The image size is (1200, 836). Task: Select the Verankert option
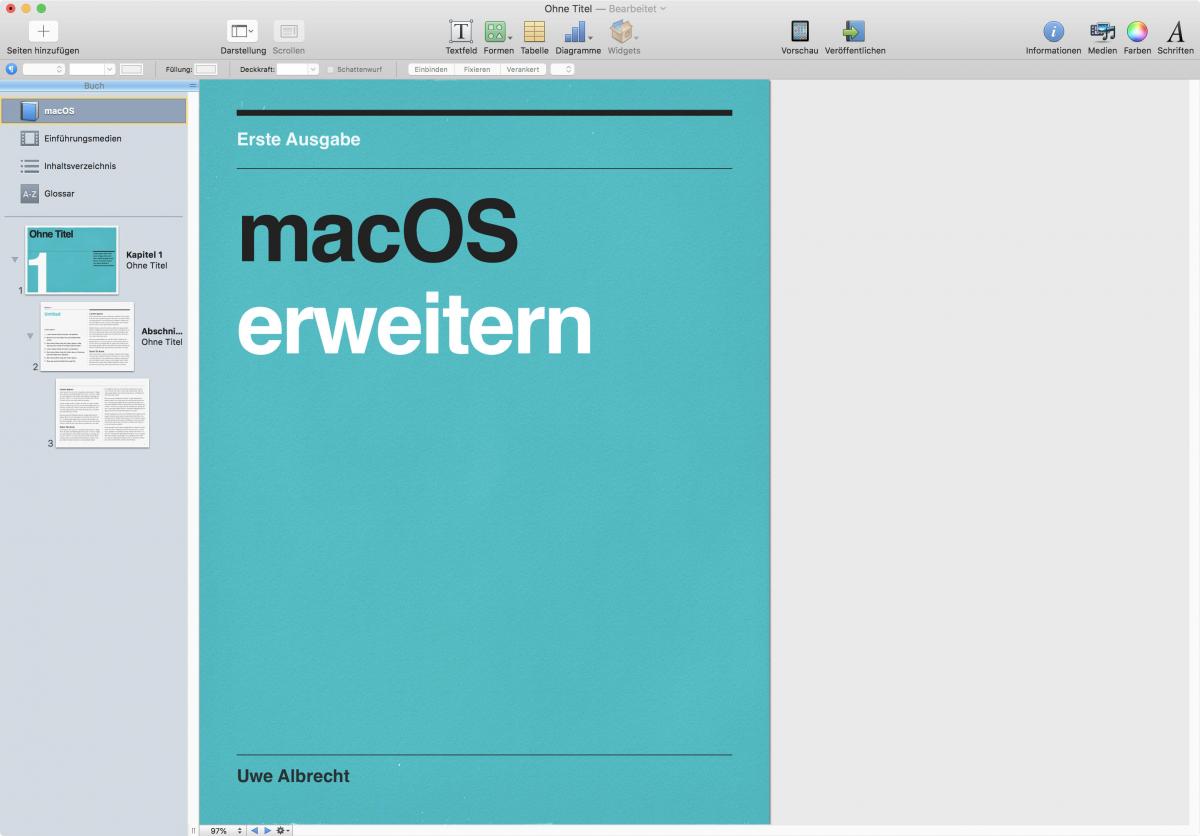(522, 69)
